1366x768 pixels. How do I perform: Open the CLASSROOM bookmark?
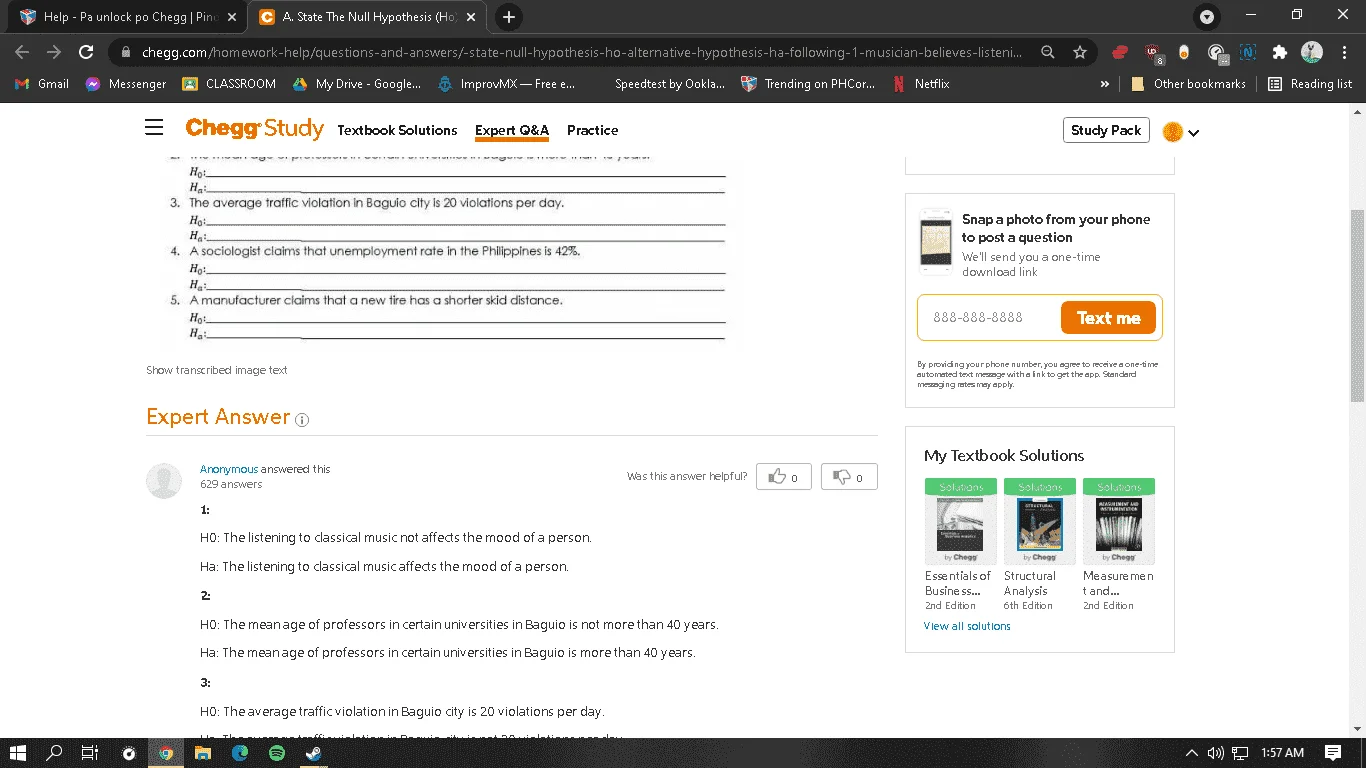[x=229, y=84]
